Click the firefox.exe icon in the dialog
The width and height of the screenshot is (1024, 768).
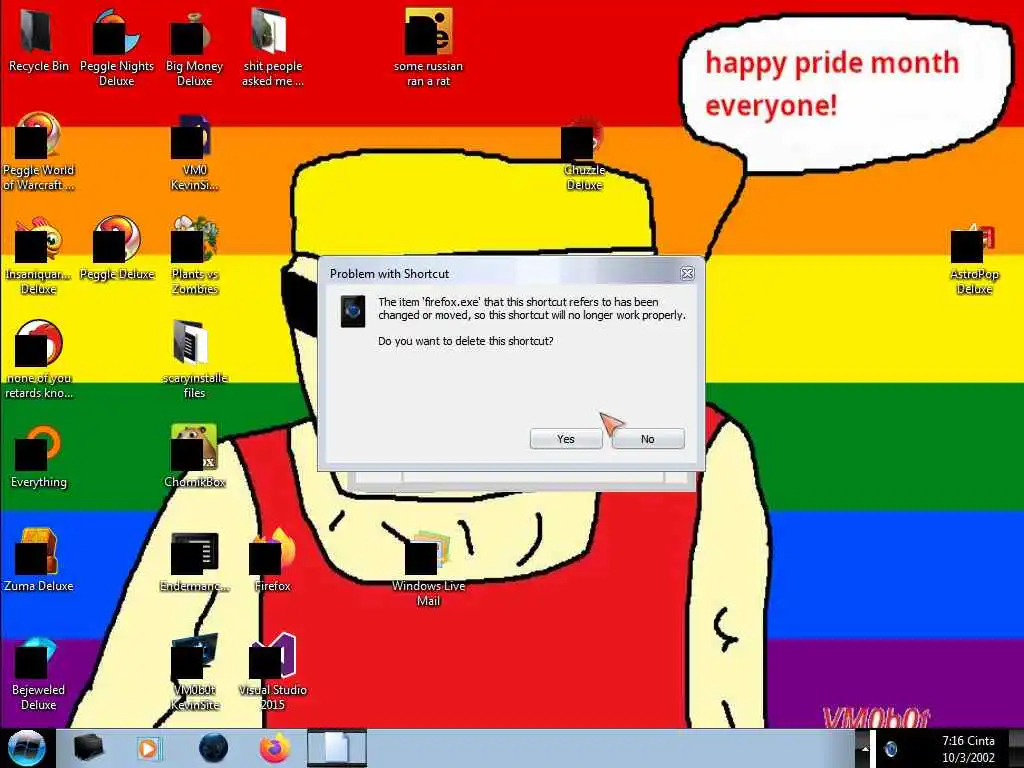[353, 311]
